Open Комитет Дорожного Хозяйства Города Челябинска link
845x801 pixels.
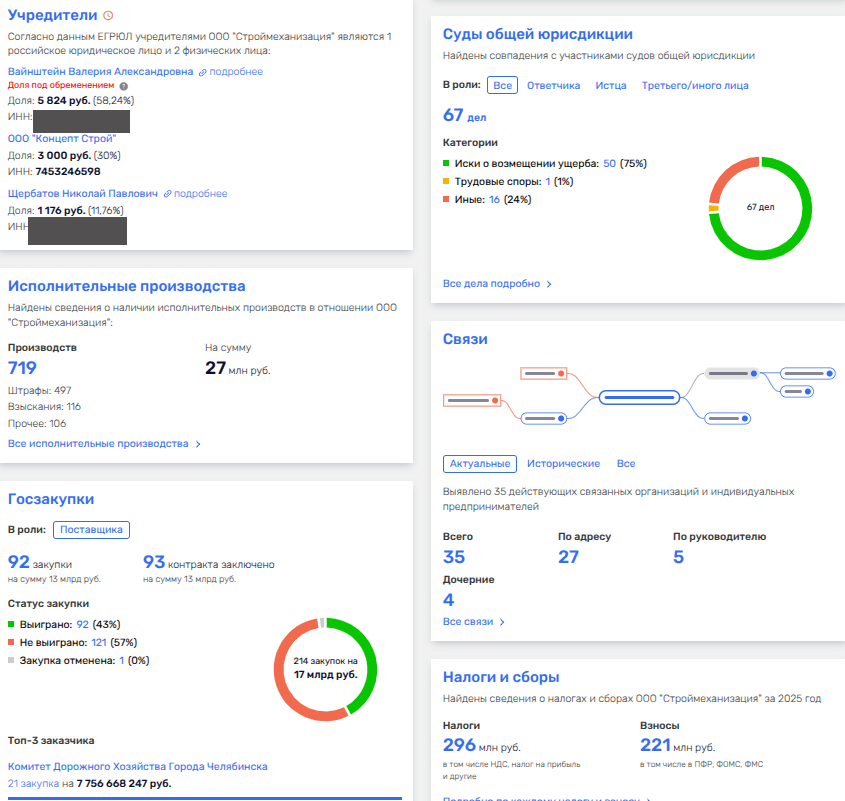click(x=137, y=767)
